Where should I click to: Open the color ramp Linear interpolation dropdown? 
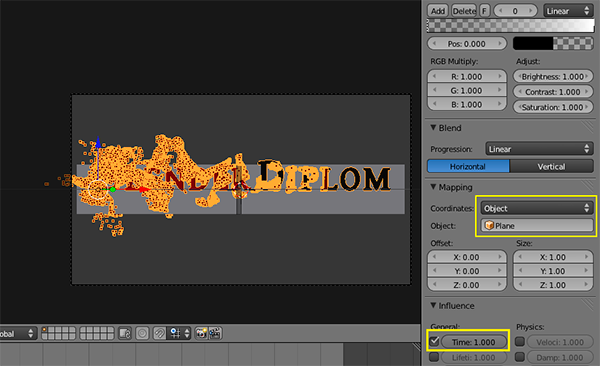coord(568,11)
